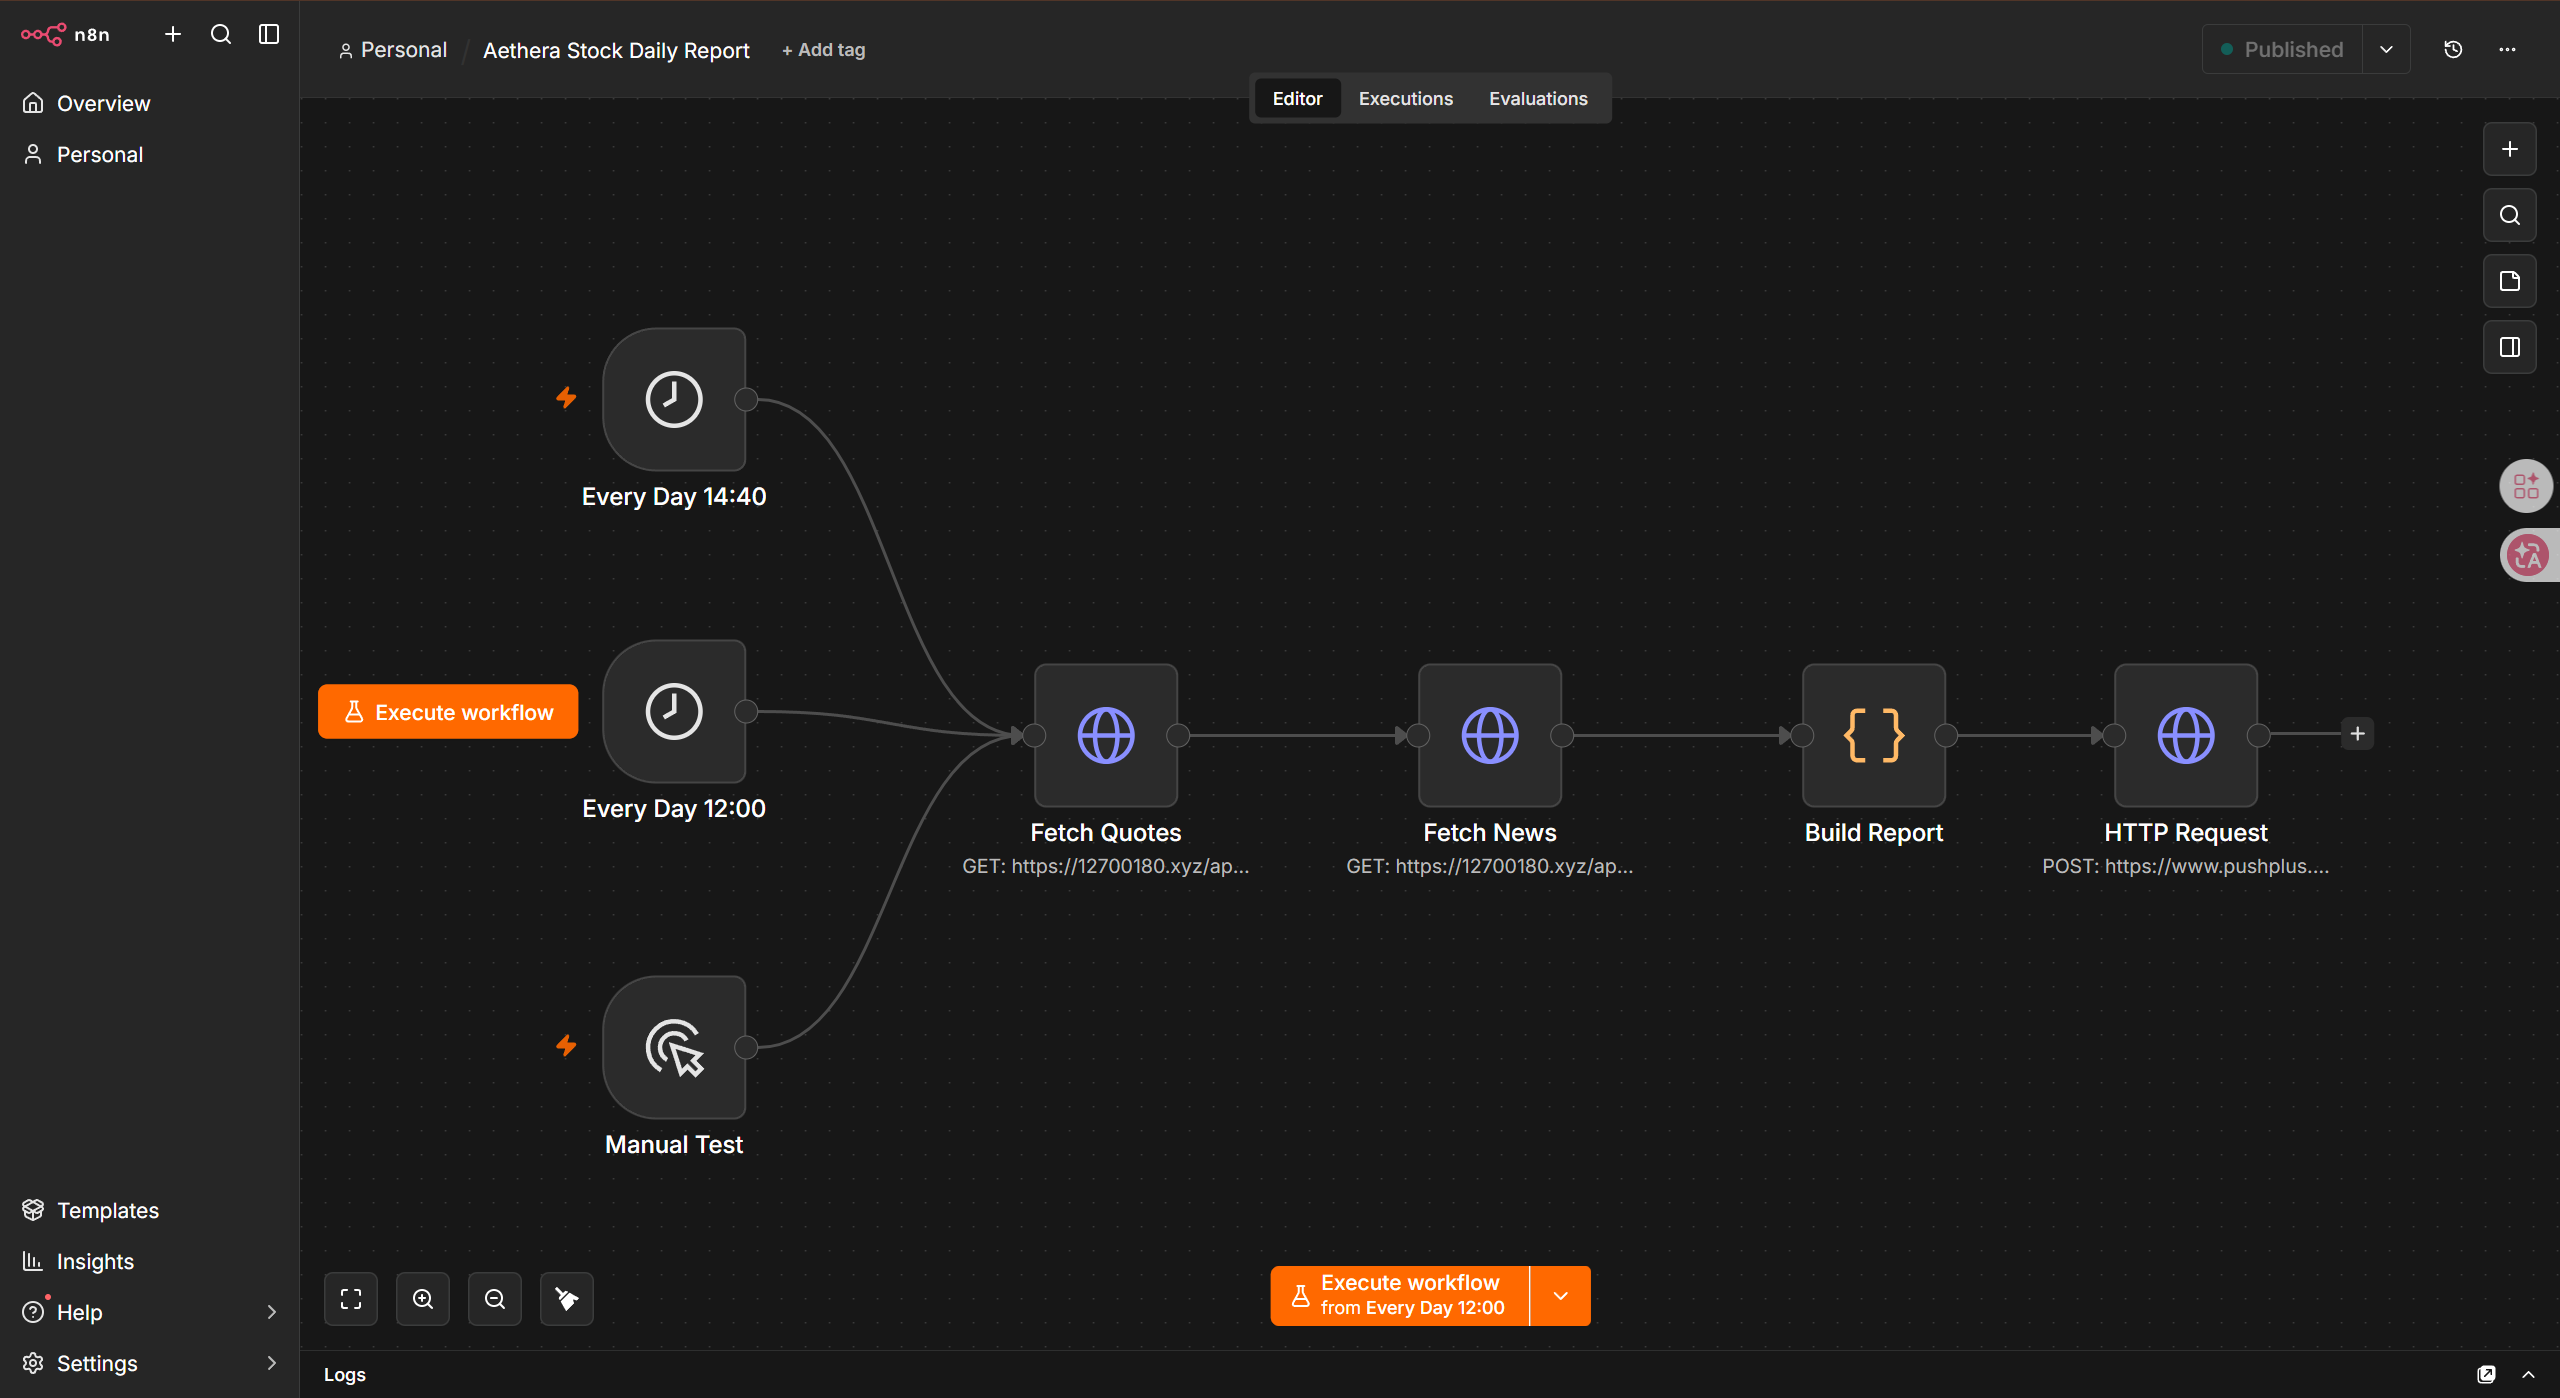The height and width of the screenshot is (1398, 2560).
Task: Switch to the Editor tab
Action: coord(1297,98)
